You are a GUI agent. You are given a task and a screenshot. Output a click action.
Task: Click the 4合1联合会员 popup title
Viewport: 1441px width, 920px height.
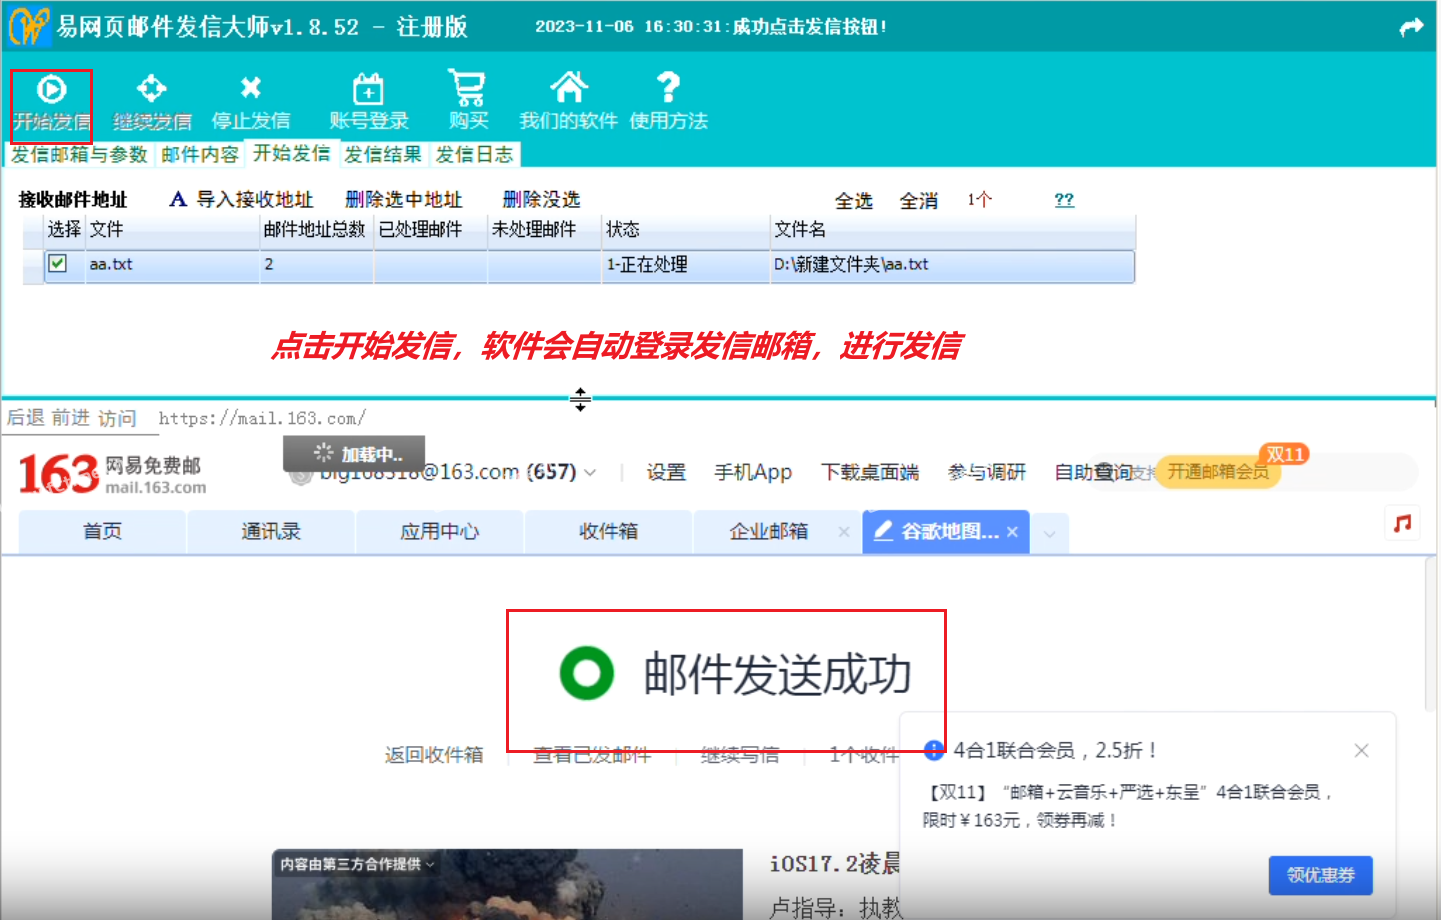point(1055,750)
